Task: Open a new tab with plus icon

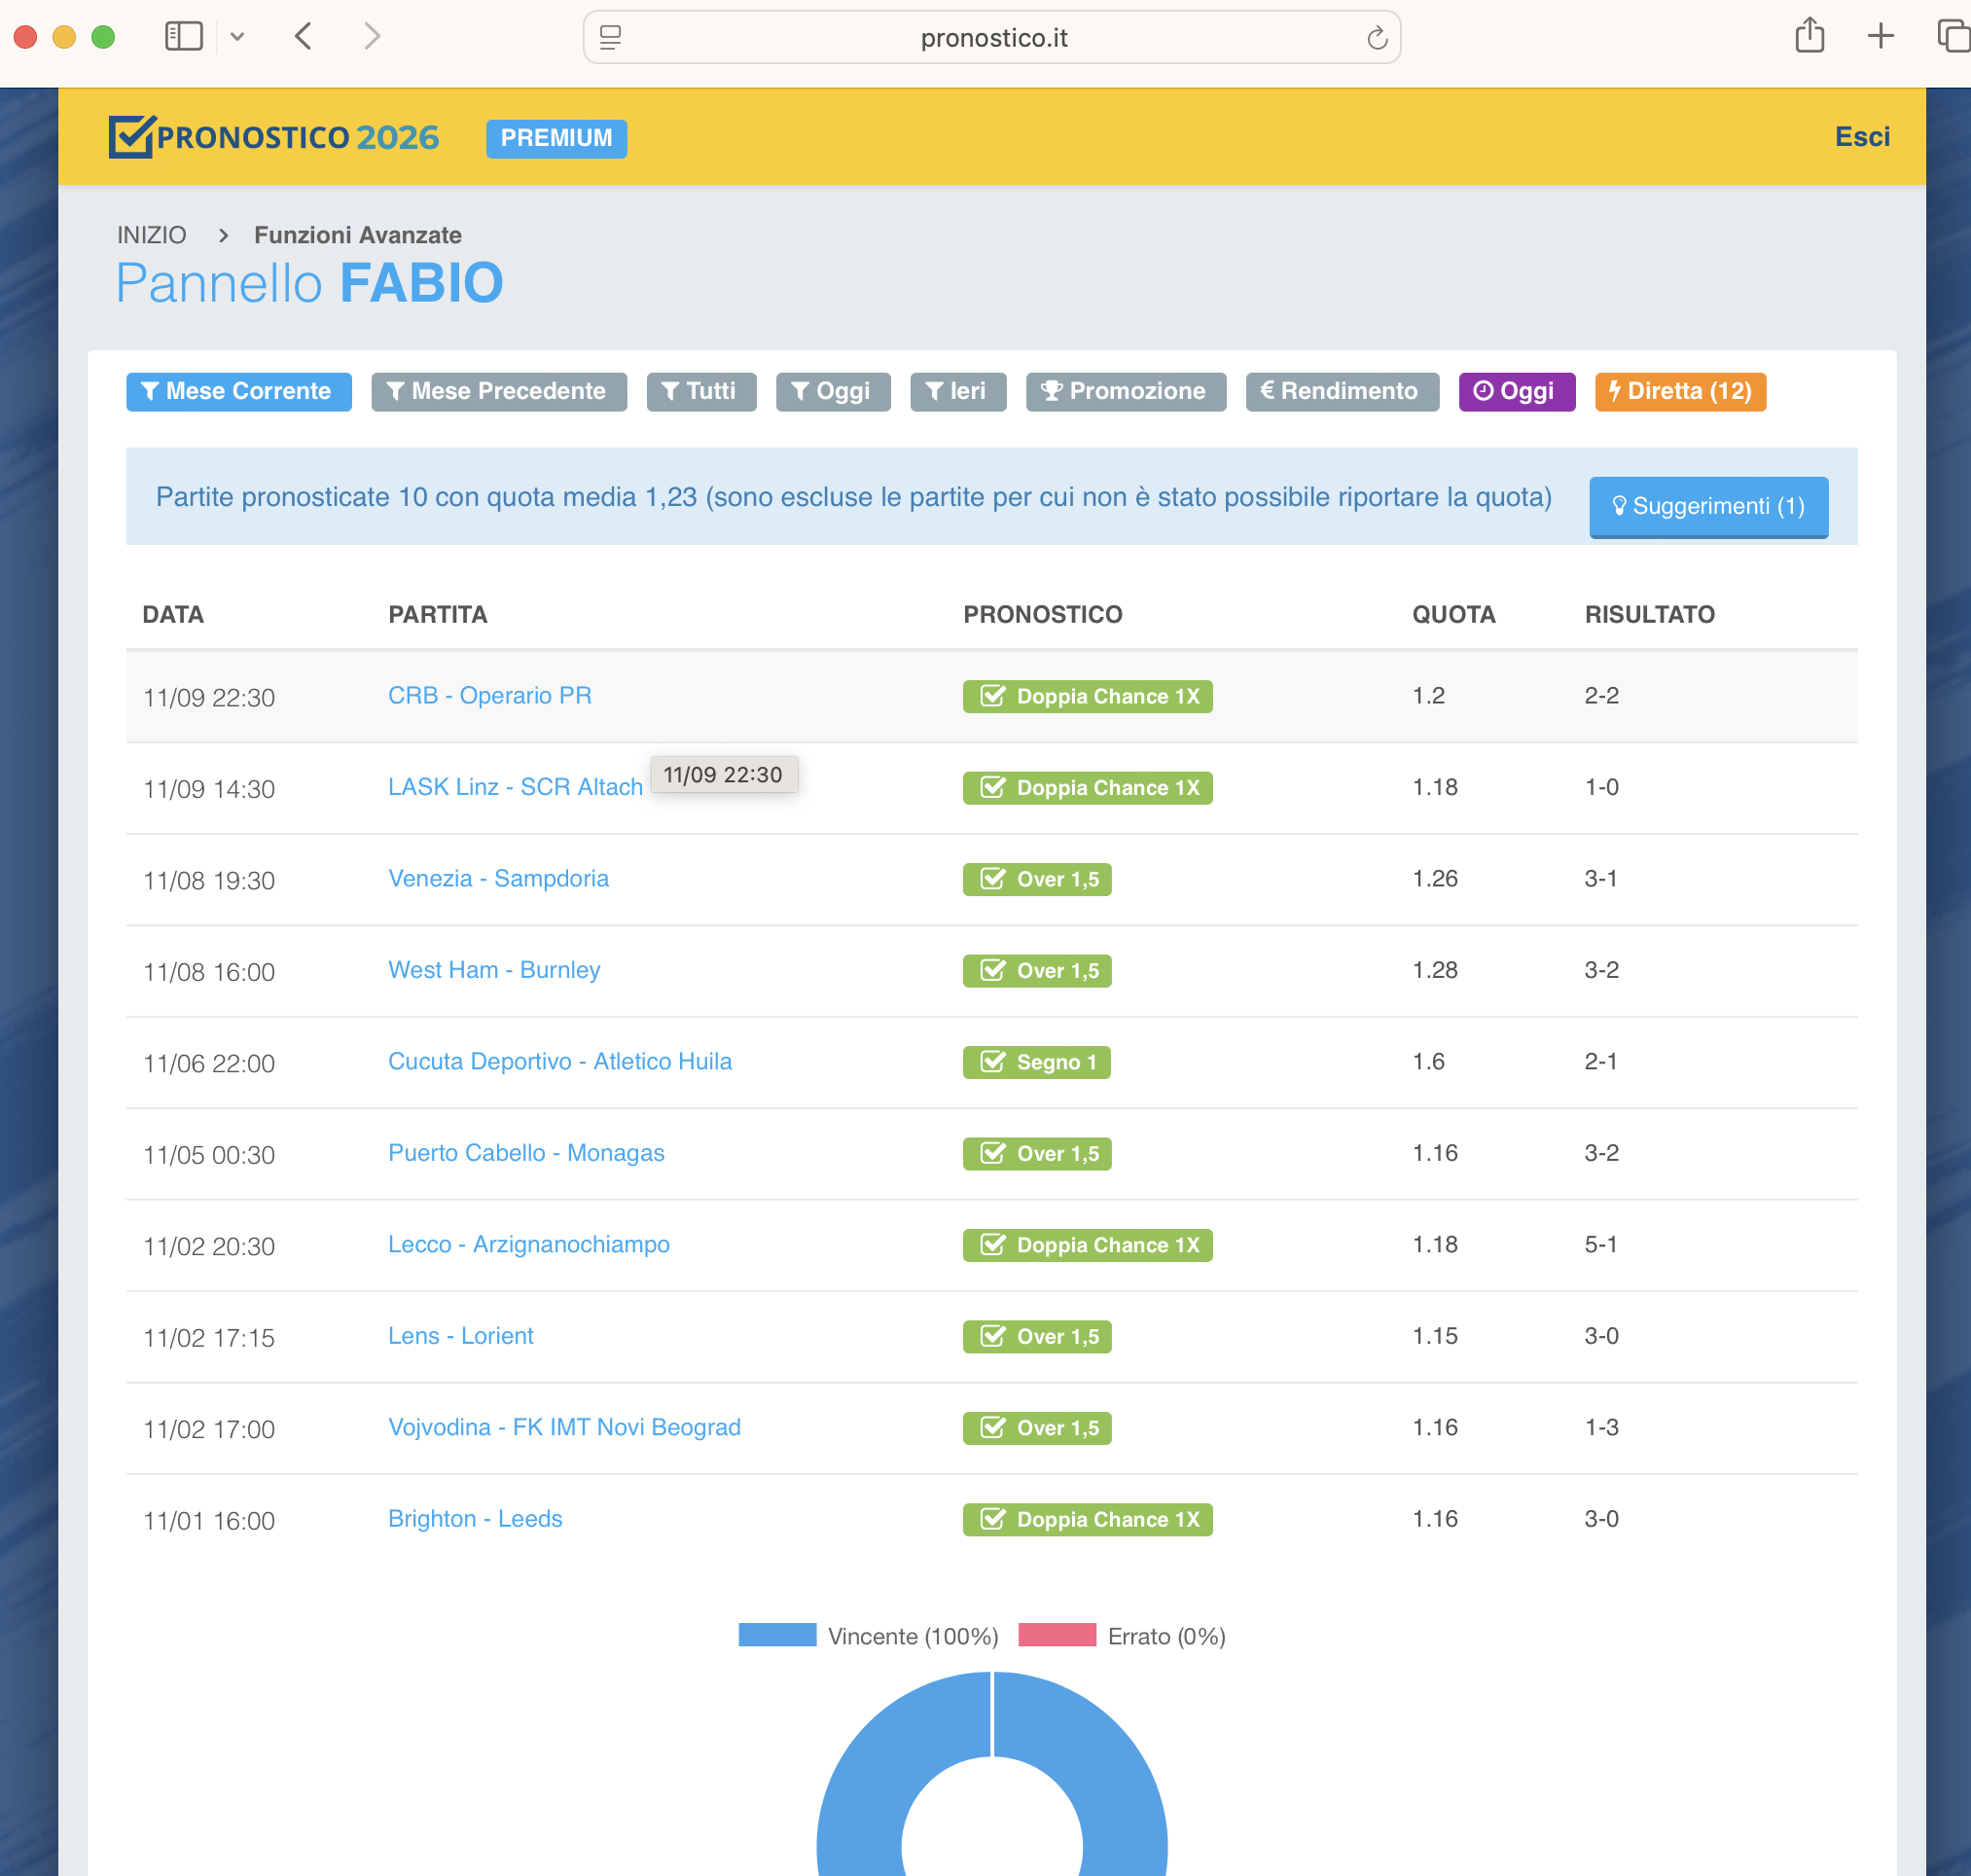Action: click(1880, 36)
